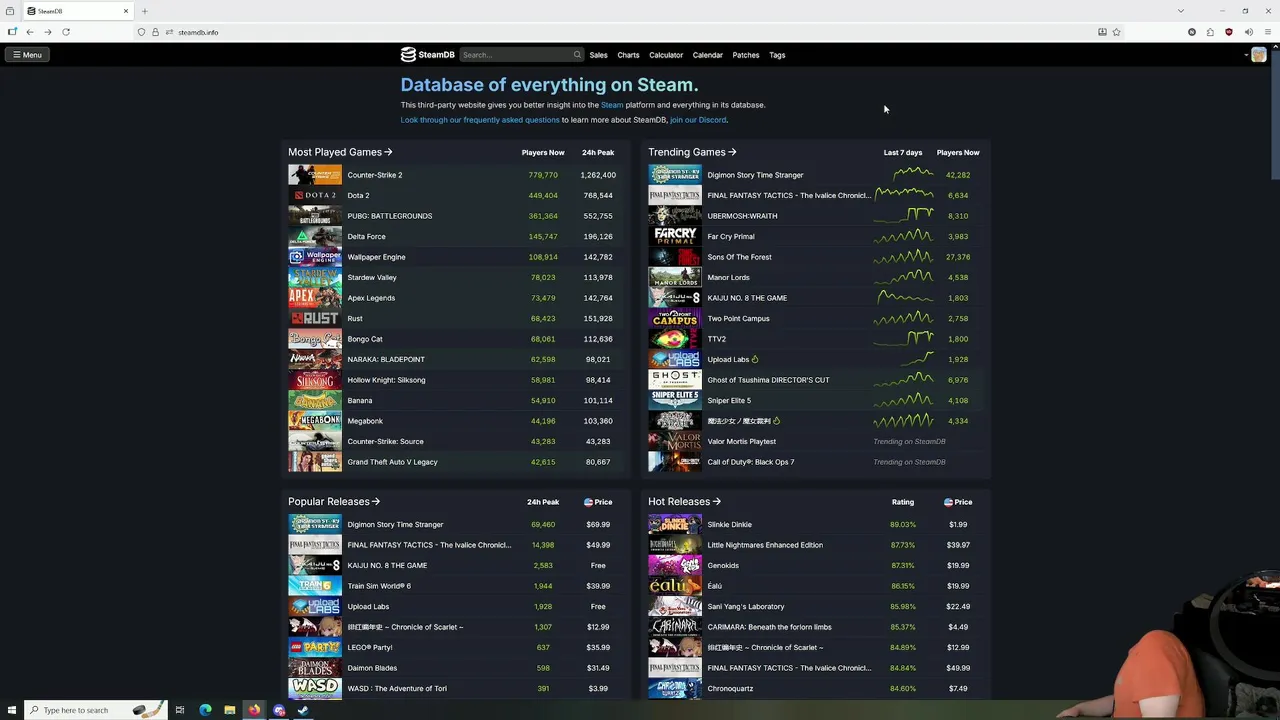Open the Sales menu item

(598, 55)
